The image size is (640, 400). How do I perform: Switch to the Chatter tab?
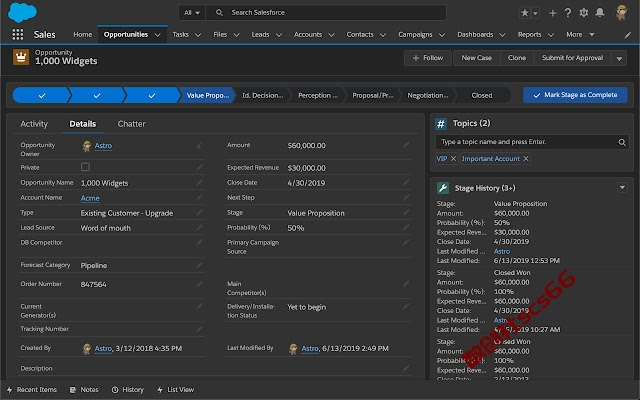(131, 124)
